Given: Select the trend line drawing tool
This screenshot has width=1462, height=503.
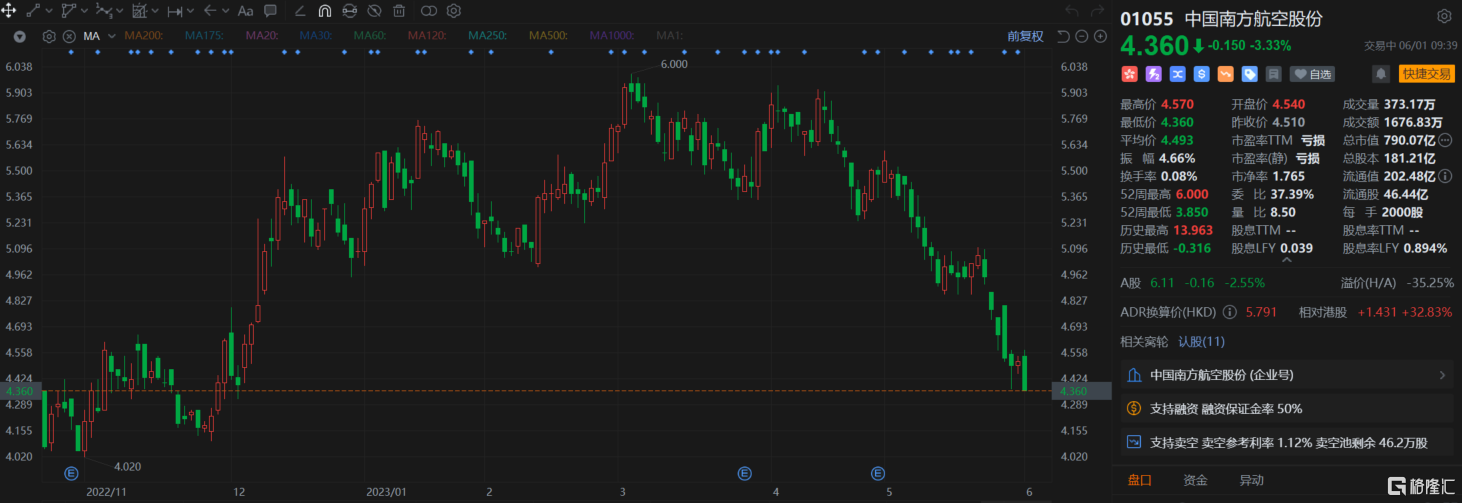Looking at the screenshot, I should 32,11.
